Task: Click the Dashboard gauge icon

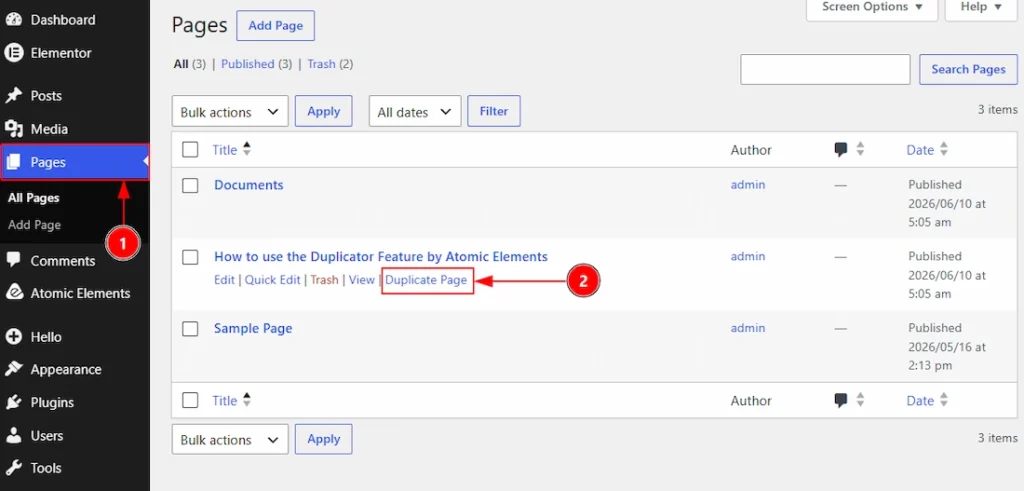Action: (x=14, y=20)
